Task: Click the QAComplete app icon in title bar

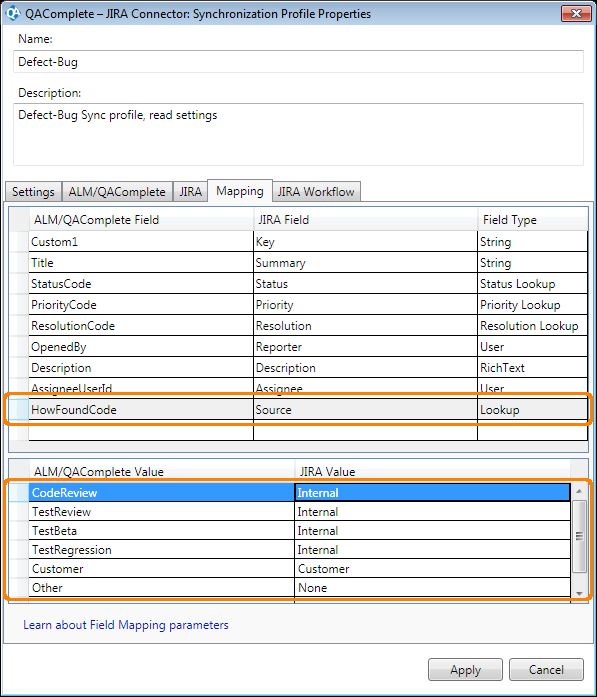Action: click(x=12, y=13)
